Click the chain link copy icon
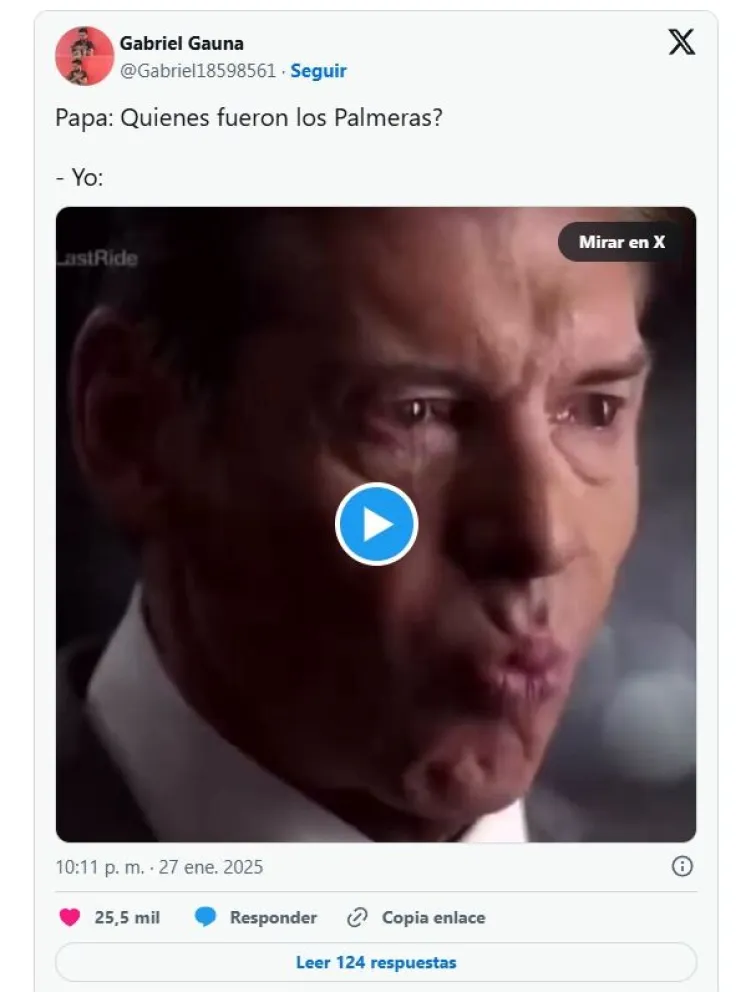The width and height of the screenshot is (751, 992). [x=357, y=917]
